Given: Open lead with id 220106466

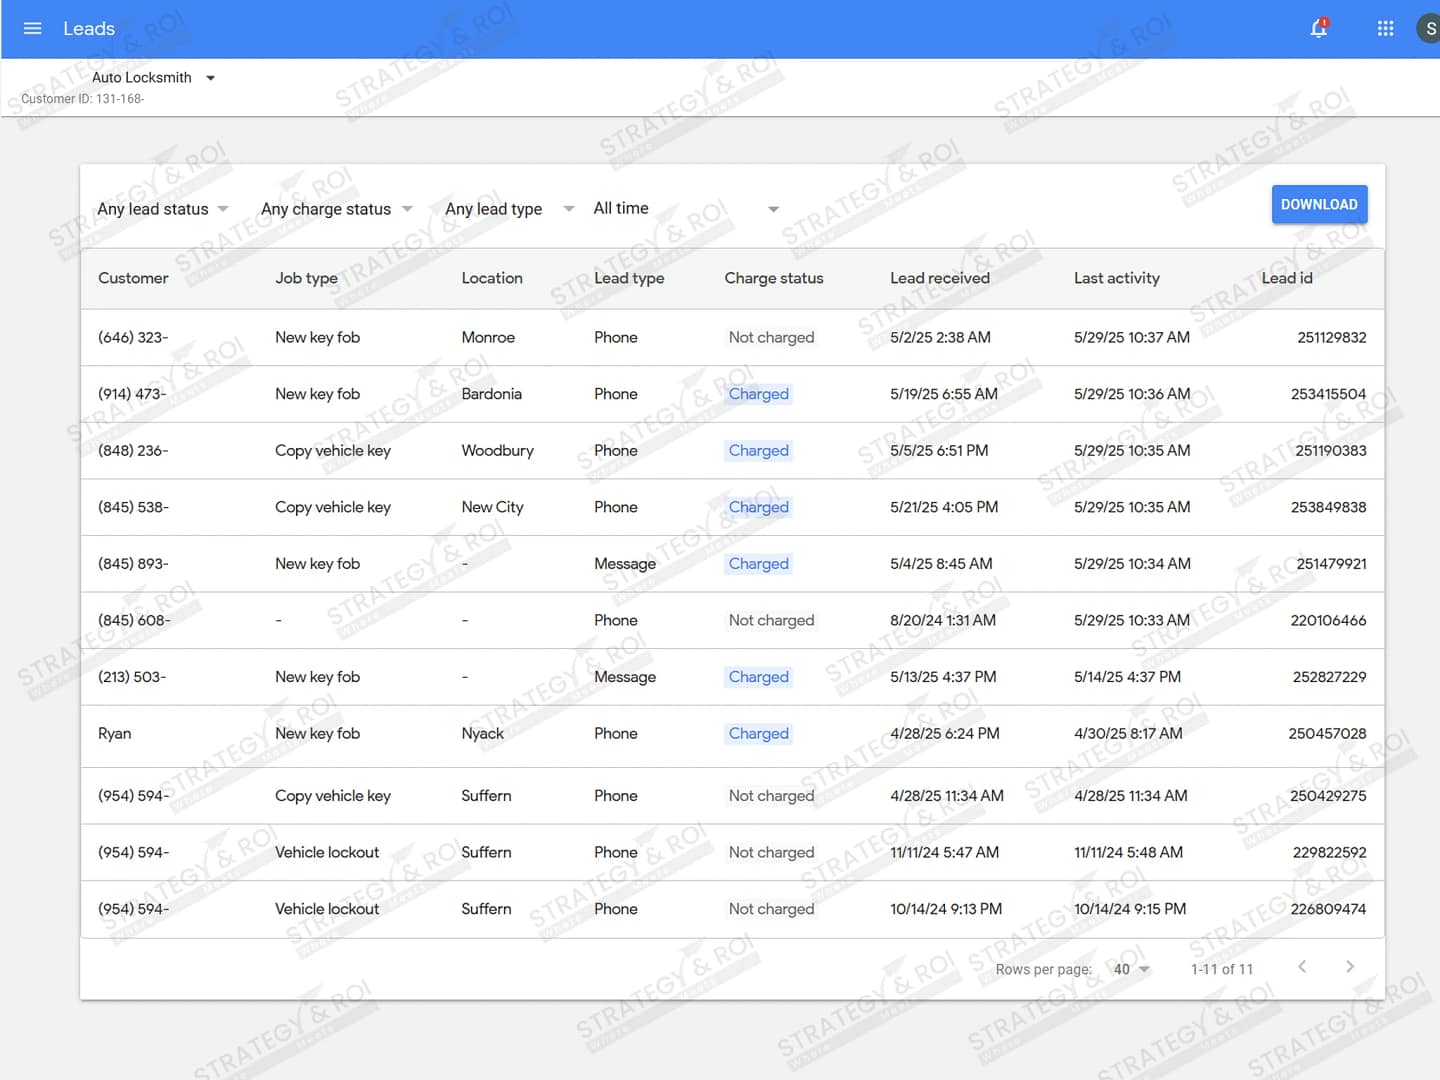Looking at the screenshot, I should 1327,621.
